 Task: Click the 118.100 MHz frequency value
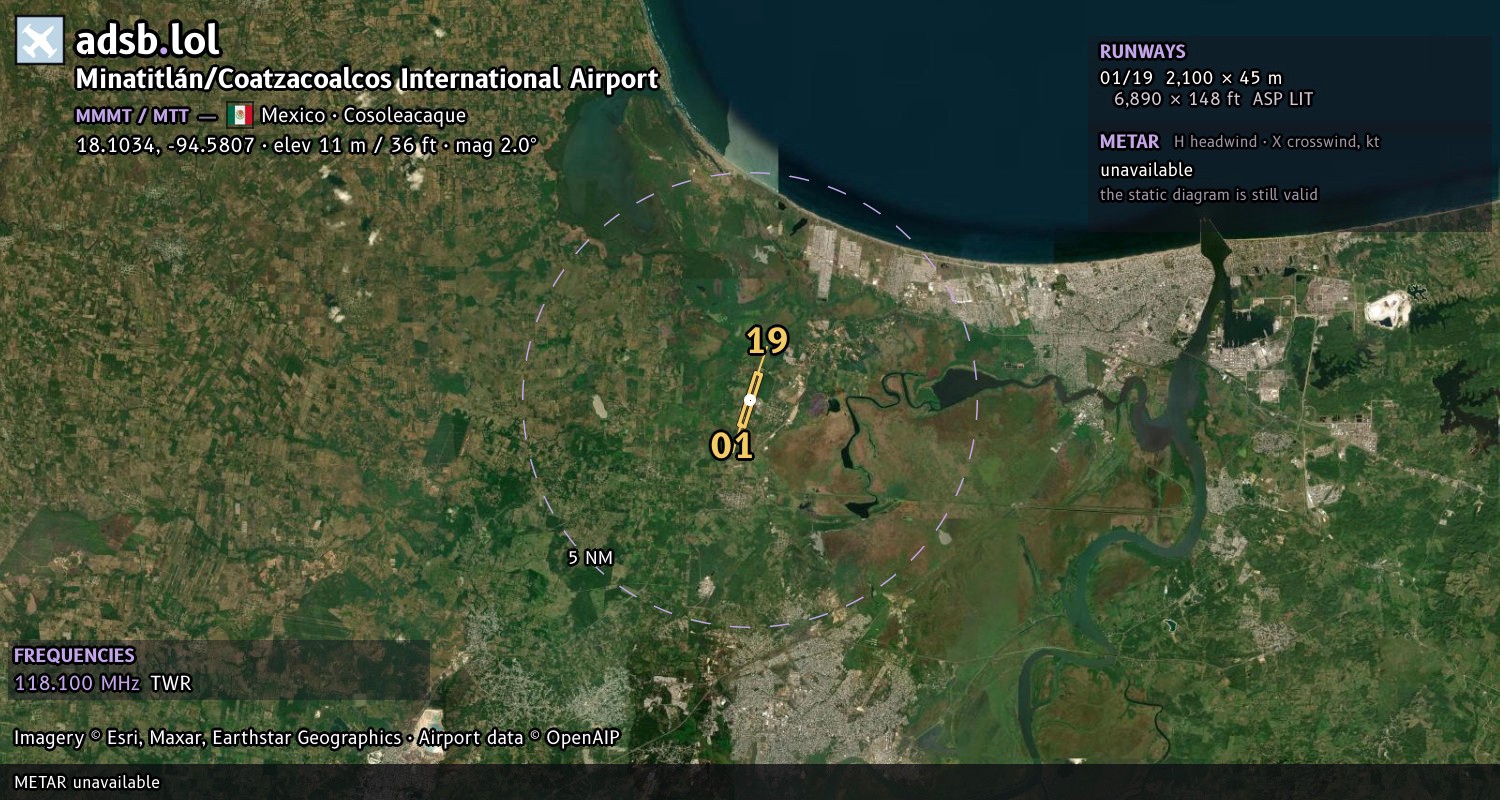pyautogui.click(x=77, y=684)
